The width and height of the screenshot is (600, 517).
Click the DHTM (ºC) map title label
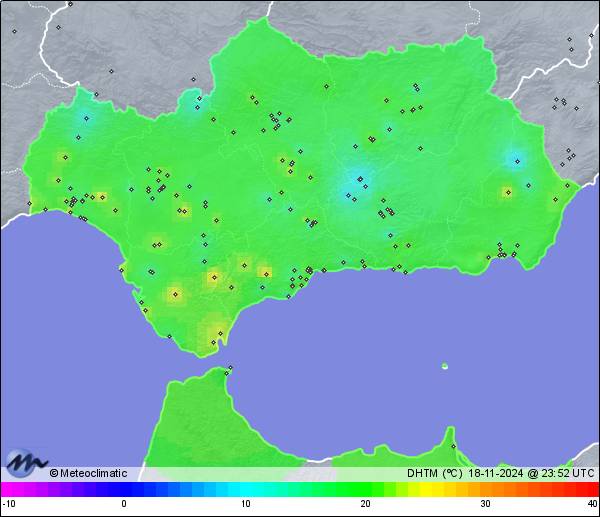[435, 473]
